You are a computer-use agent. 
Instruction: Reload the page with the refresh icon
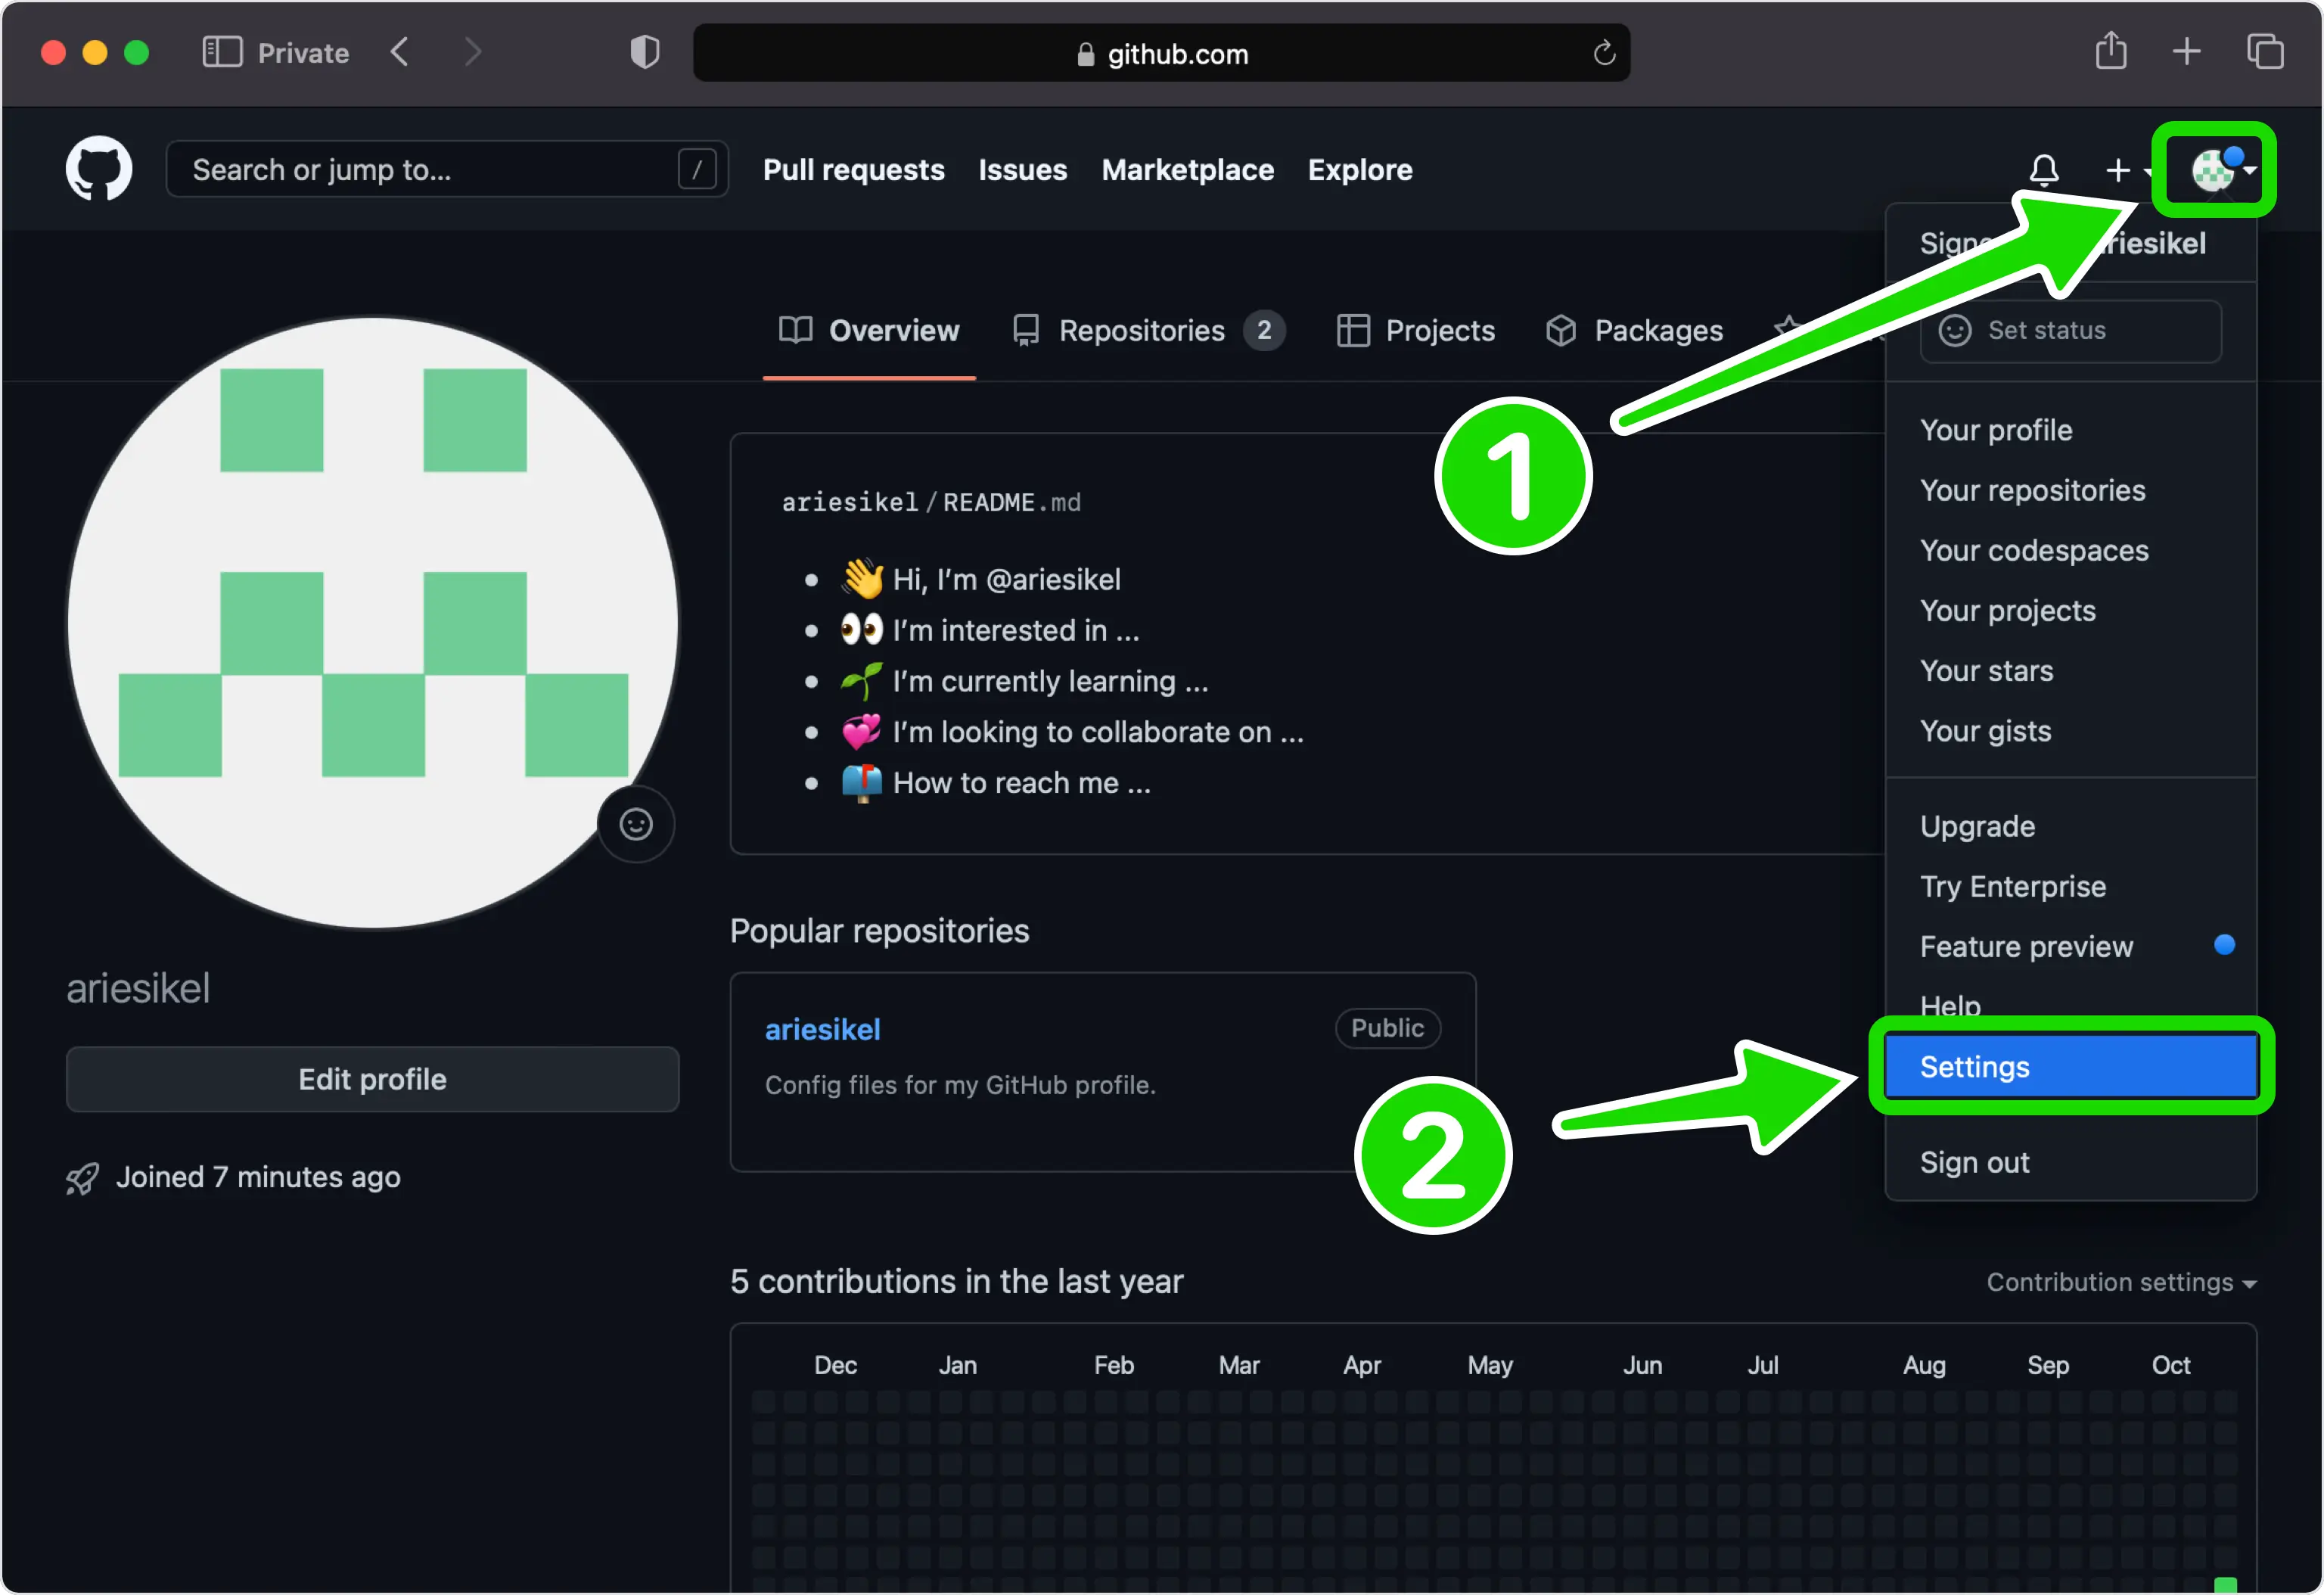(x=1604, y=53)
